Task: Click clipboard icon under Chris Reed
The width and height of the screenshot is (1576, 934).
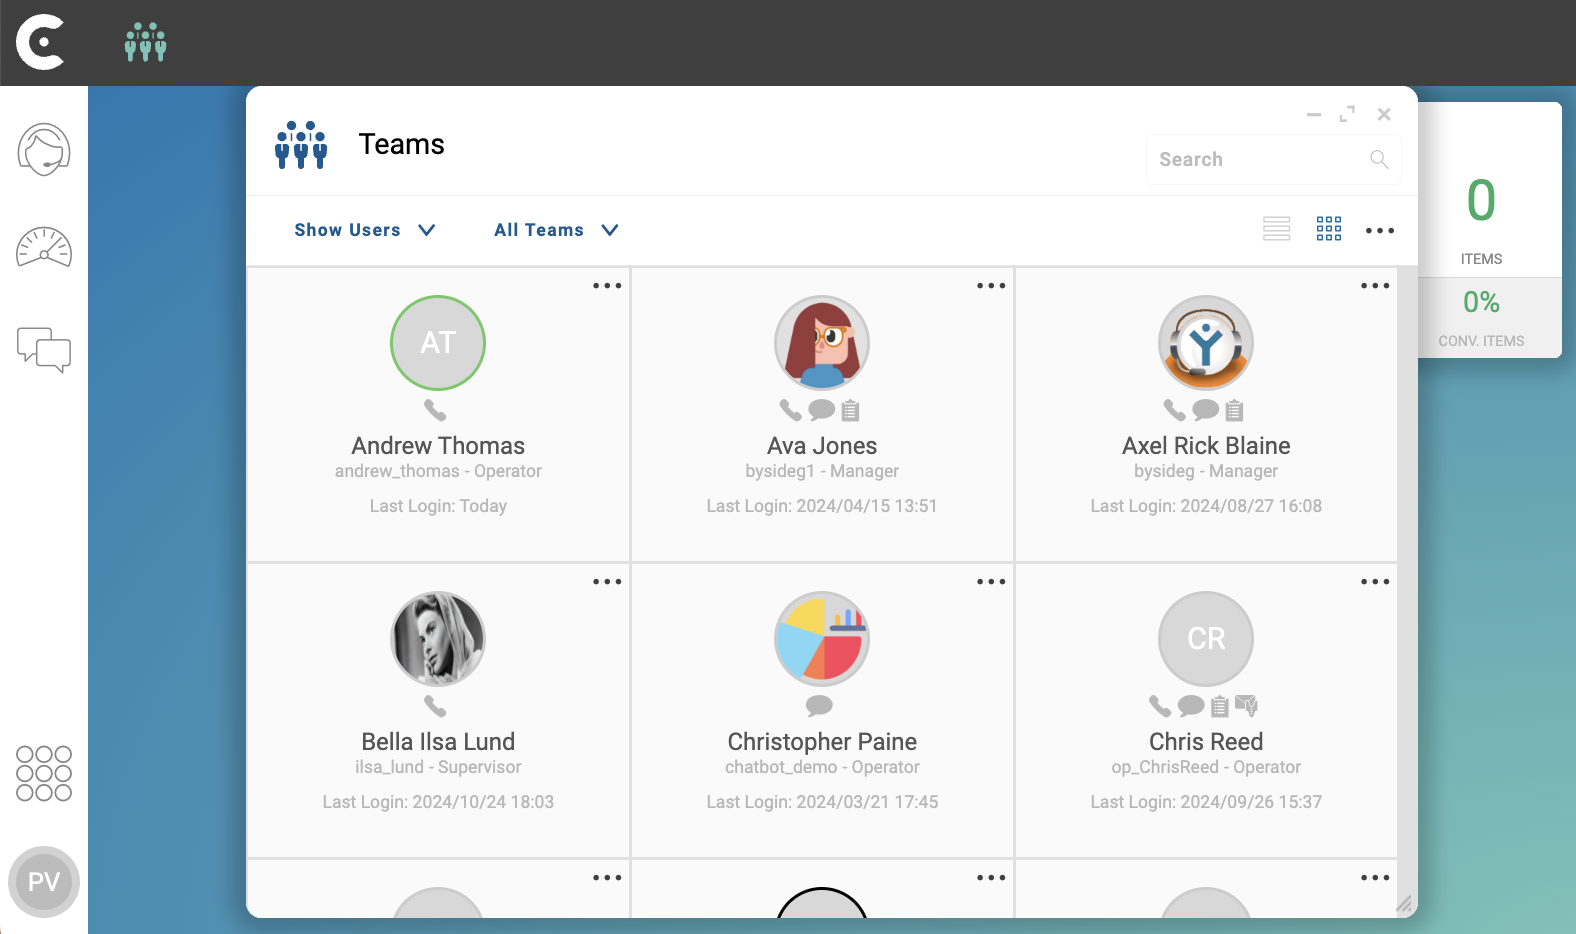Action: (1220, 706)
